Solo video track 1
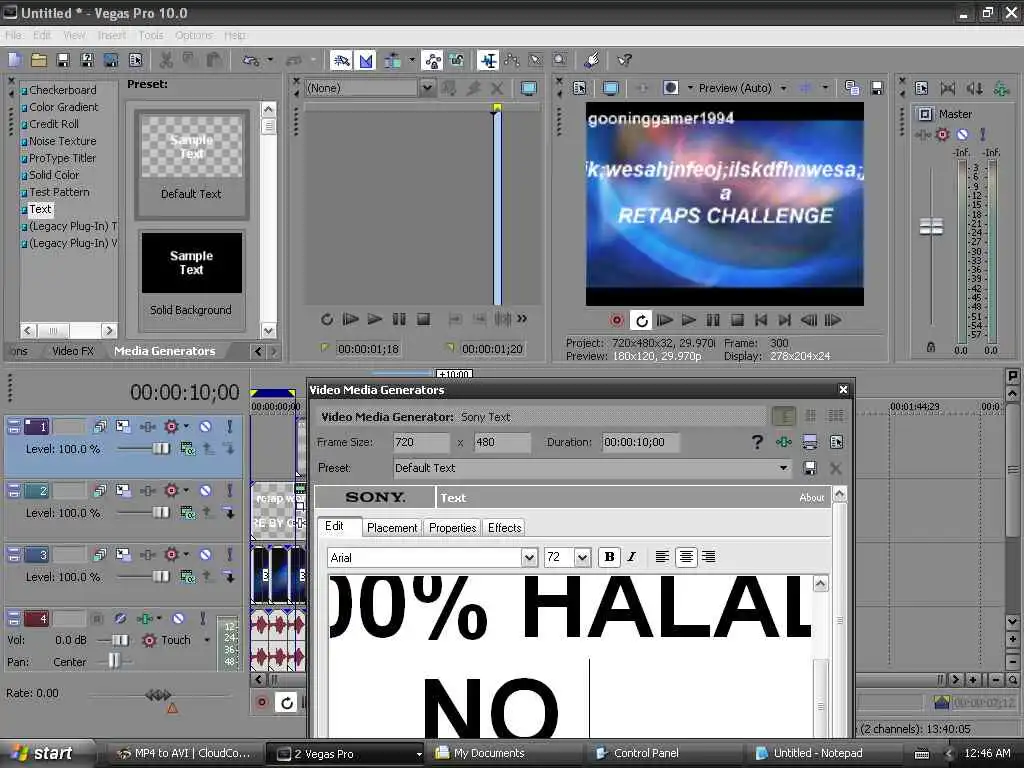 point(229,426)
